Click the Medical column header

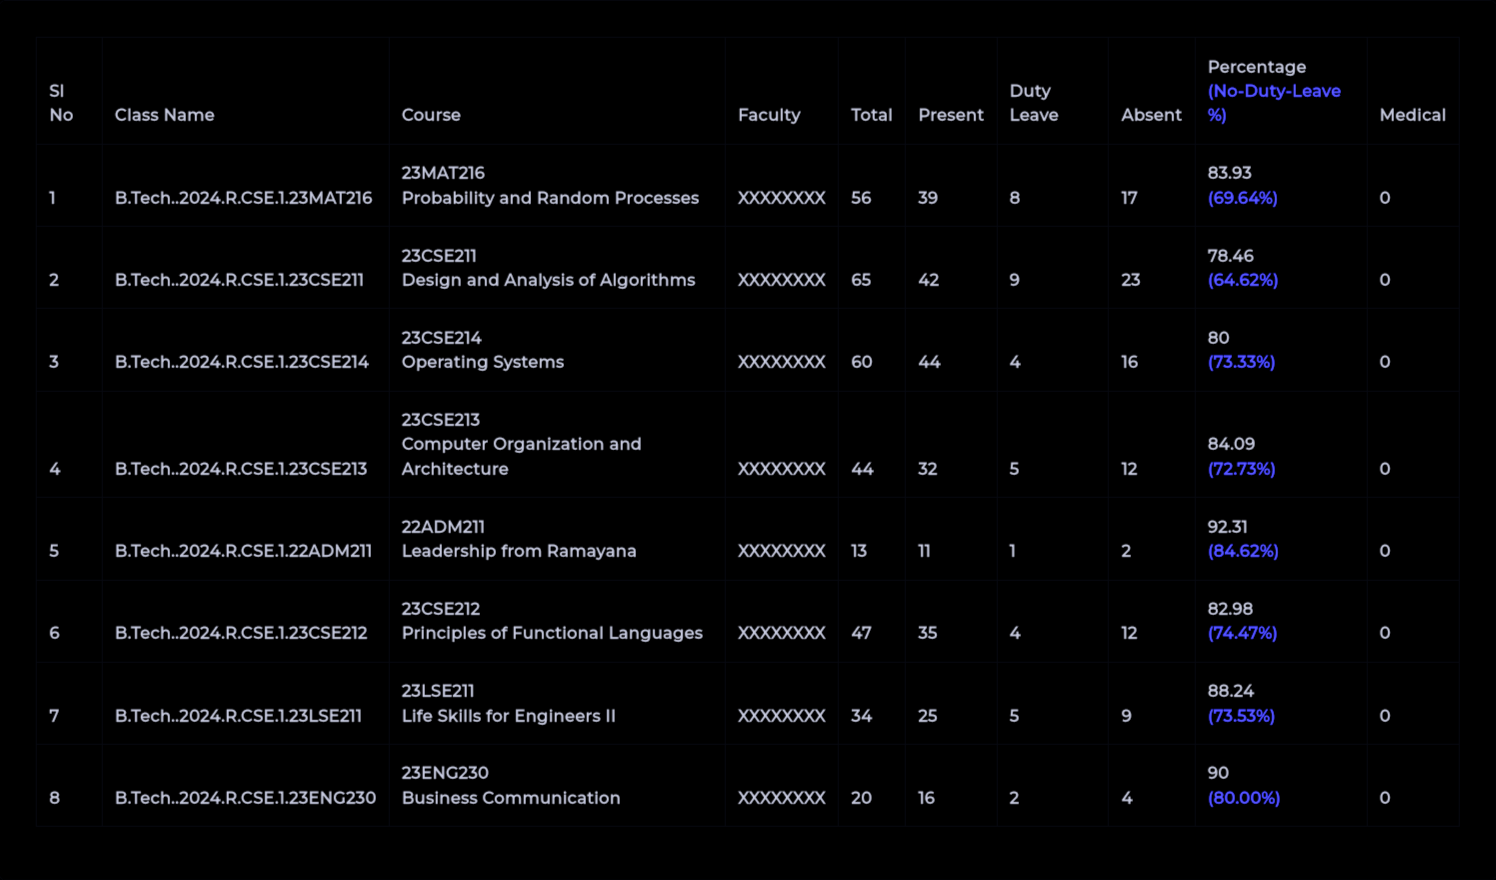[1412, 115]
